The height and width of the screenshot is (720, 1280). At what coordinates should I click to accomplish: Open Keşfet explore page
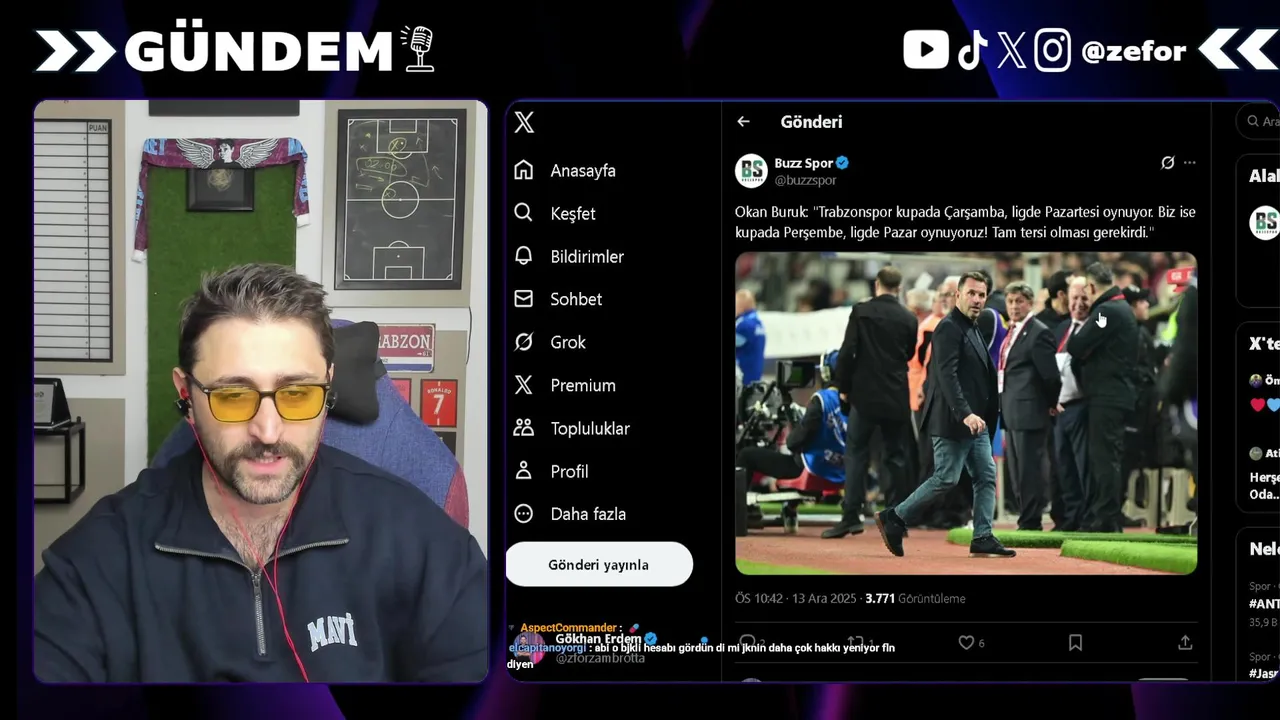[x=555, y=213]
